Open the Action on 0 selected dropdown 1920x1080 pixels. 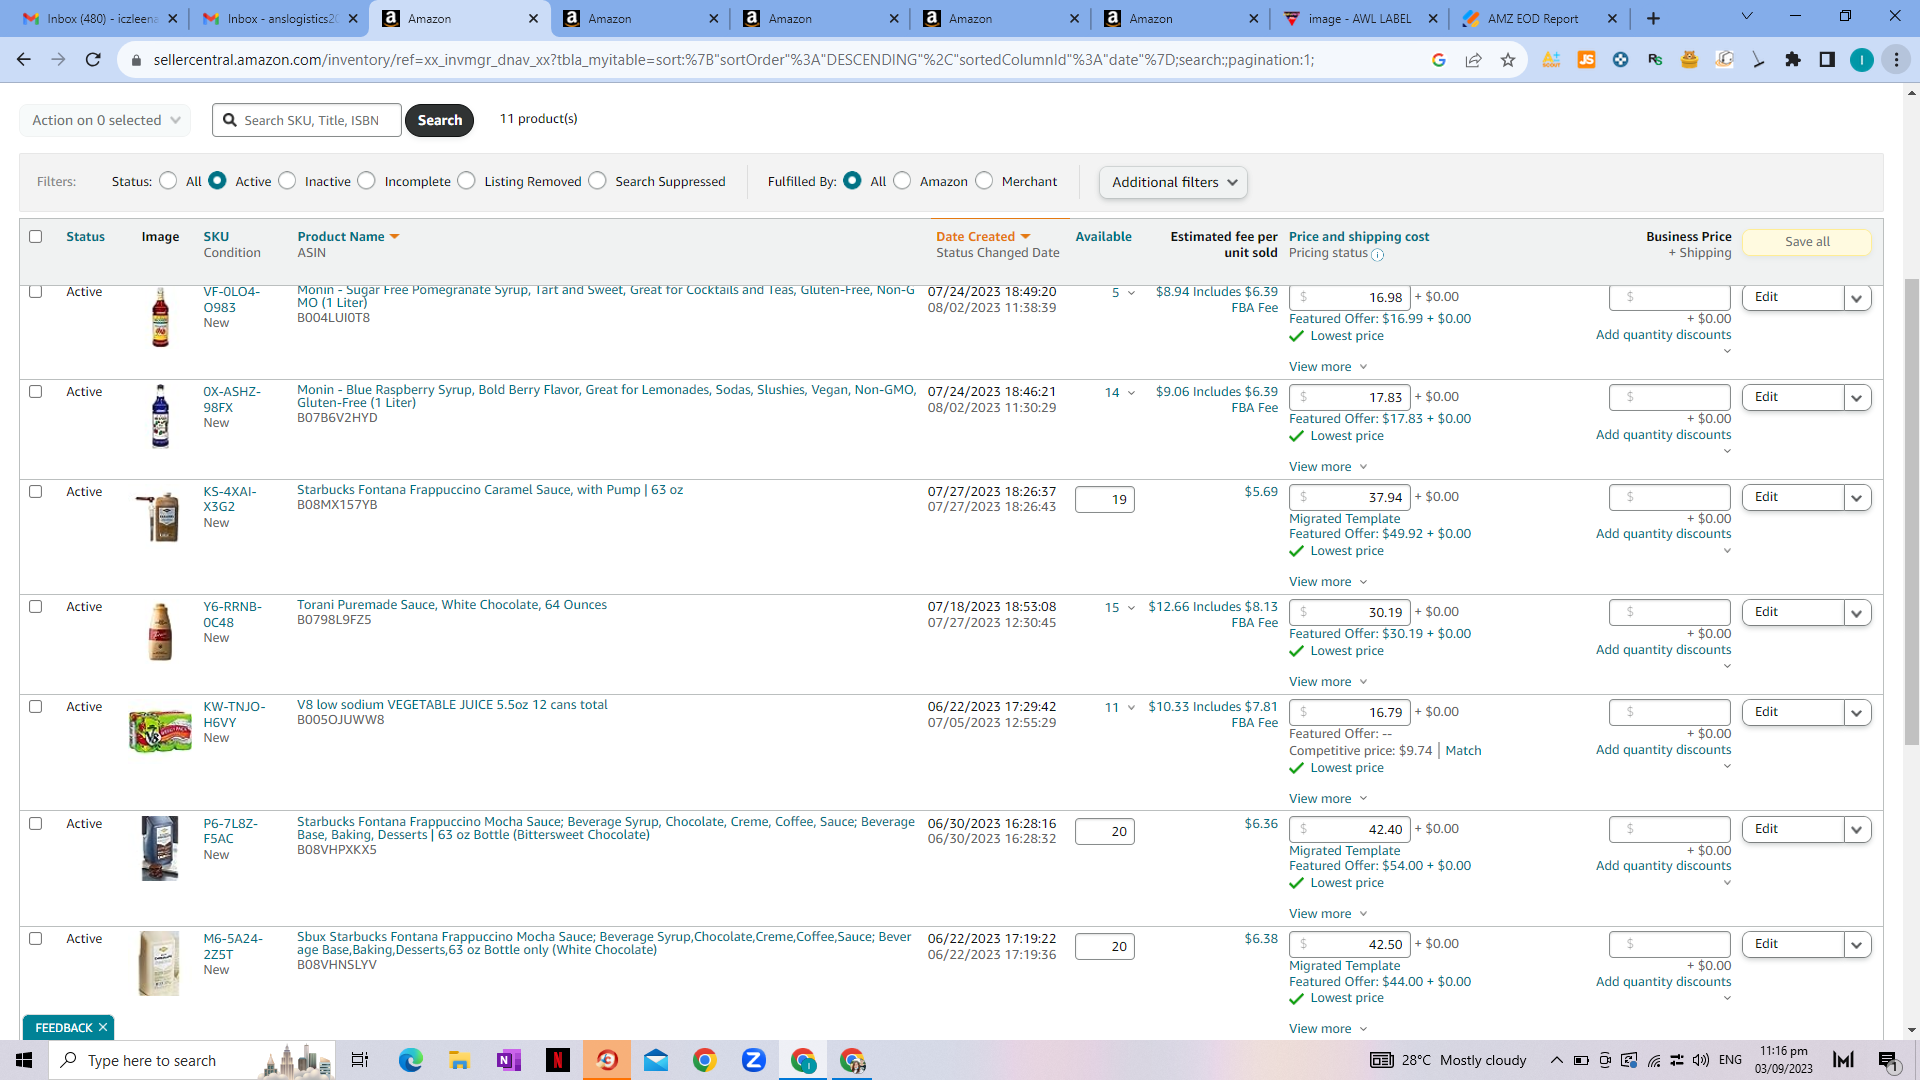coord(105,120)
